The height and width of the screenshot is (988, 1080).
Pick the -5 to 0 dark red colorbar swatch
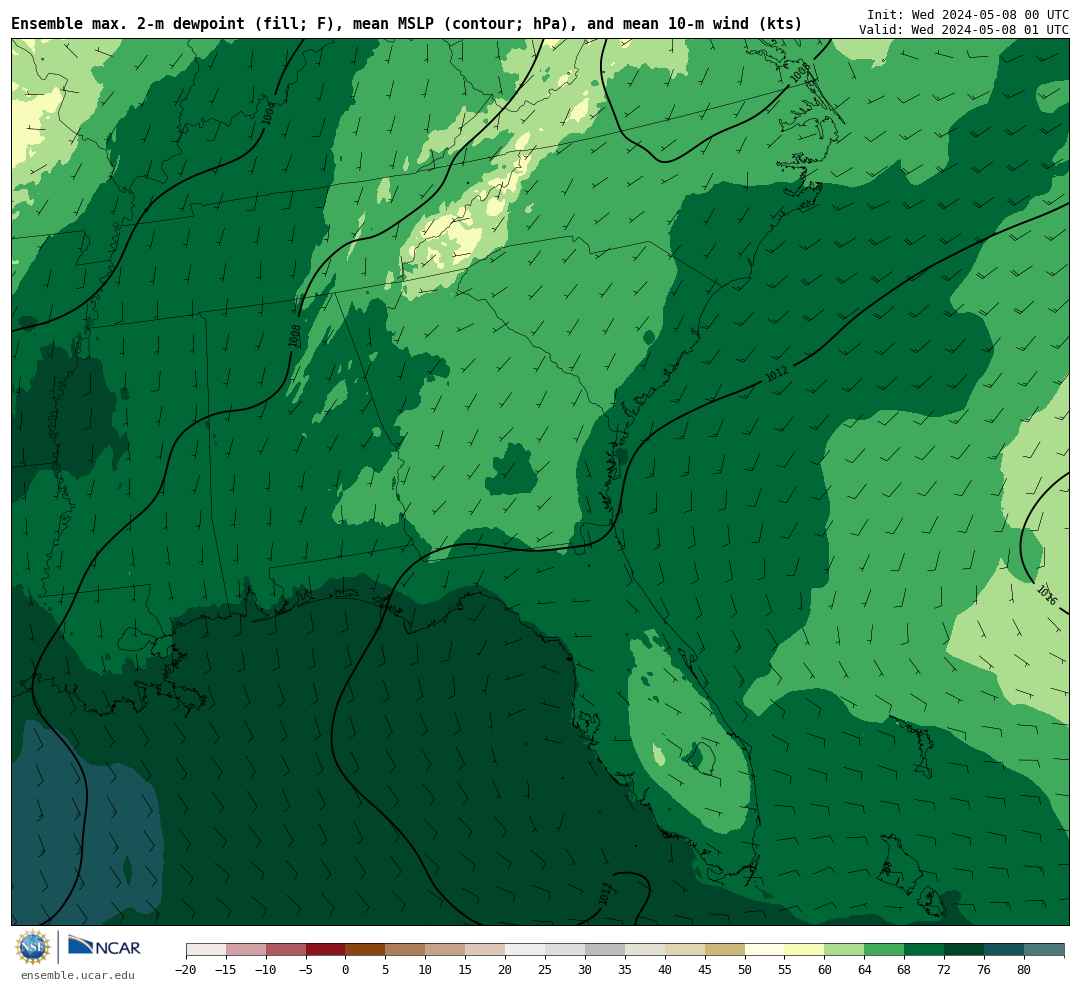326,950
